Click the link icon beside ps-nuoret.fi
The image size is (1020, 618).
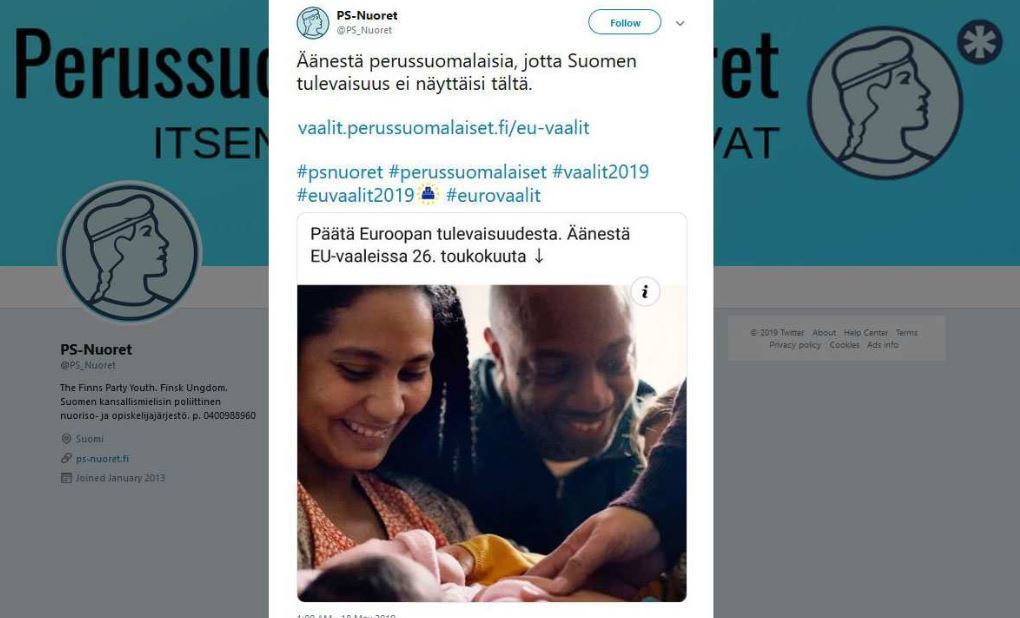(x=66, y=459)
